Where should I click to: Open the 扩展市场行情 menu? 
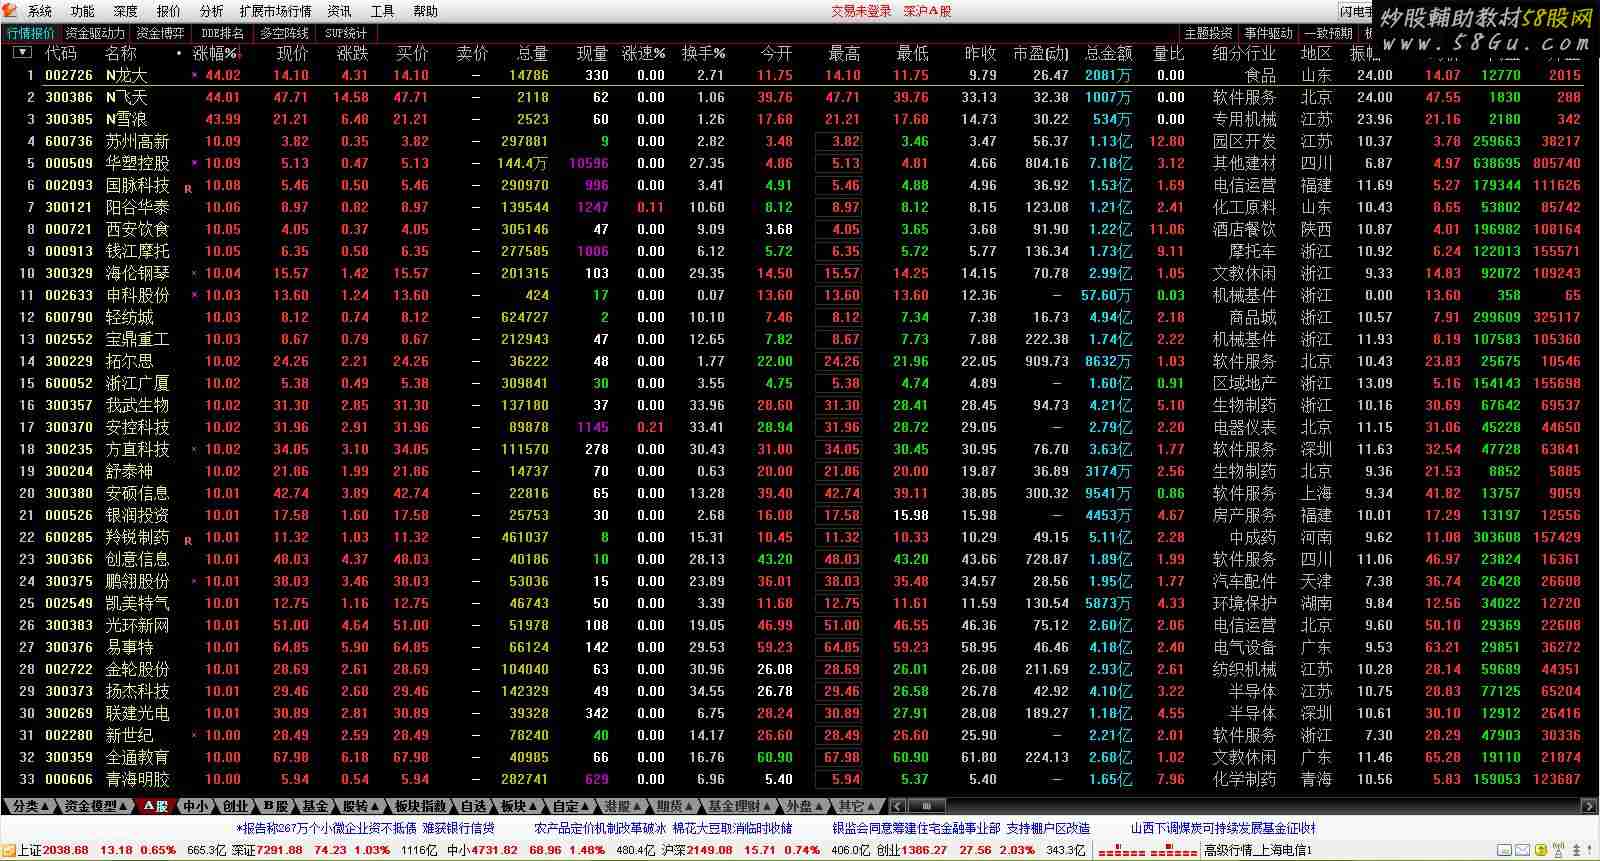coord(275,11)
